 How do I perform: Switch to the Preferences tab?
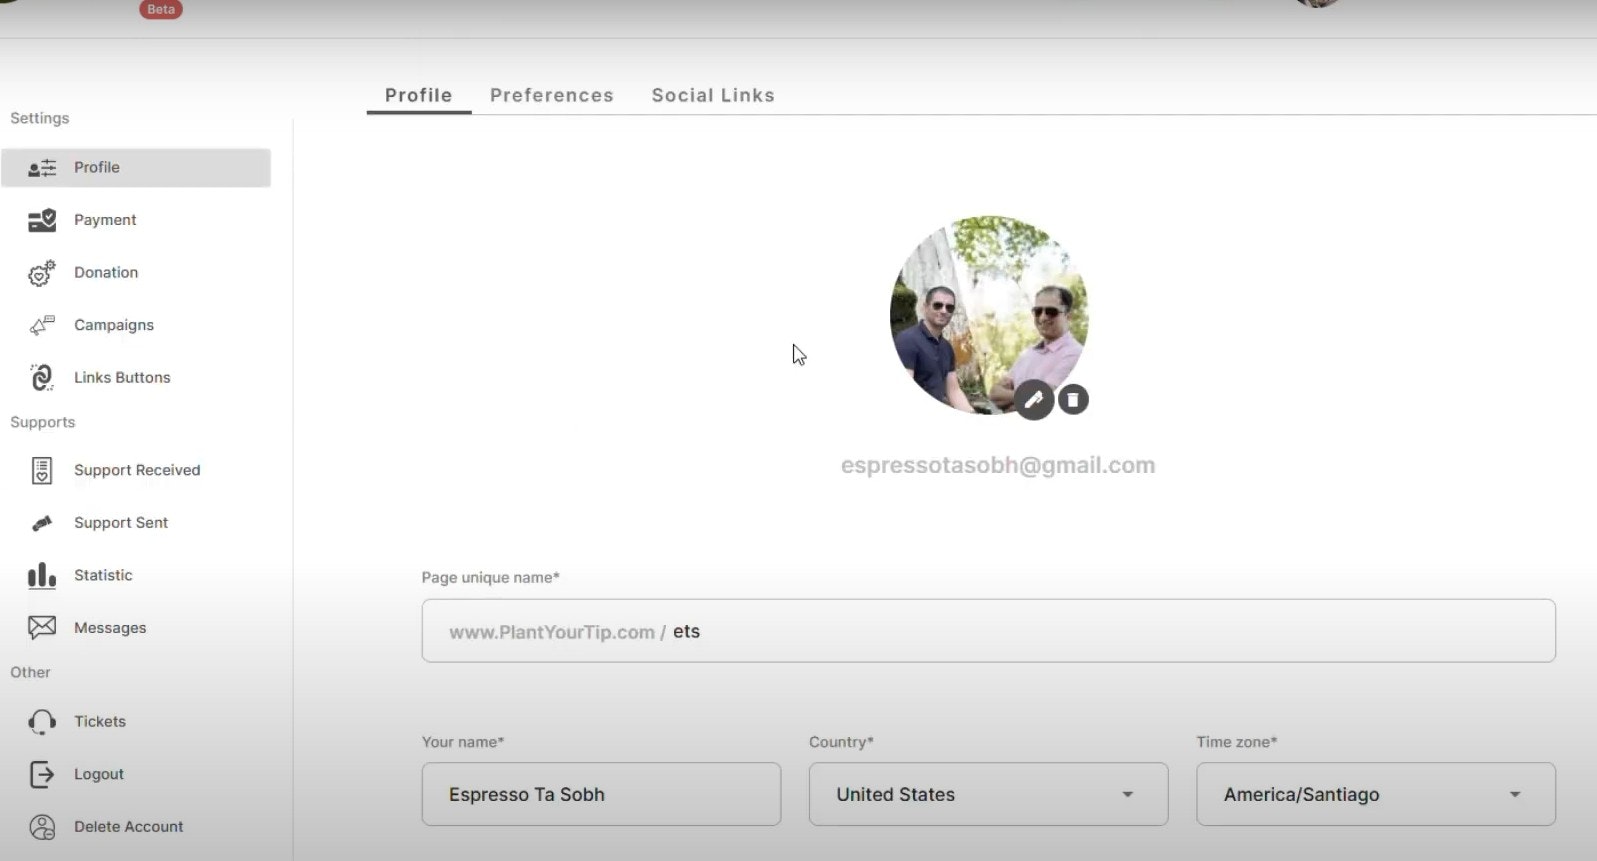[x=552, y=95]
